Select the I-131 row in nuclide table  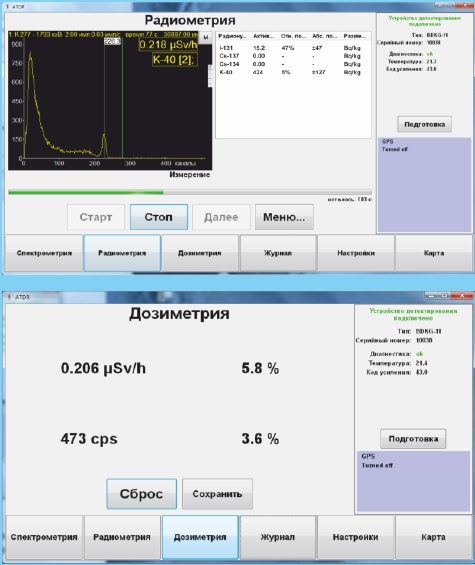[x=293, y=48]
